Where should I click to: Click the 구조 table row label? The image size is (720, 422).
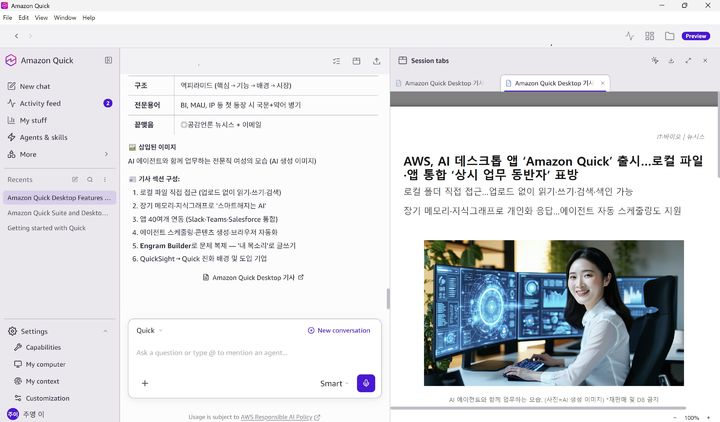click(141, 85)
